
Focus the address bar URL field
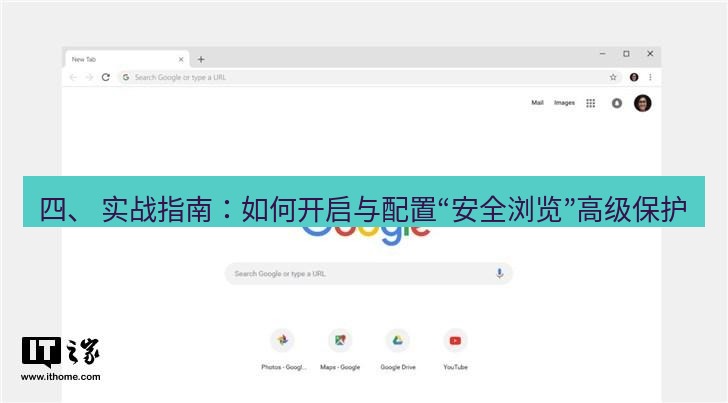pyautogui.click(x=370, y=77)
